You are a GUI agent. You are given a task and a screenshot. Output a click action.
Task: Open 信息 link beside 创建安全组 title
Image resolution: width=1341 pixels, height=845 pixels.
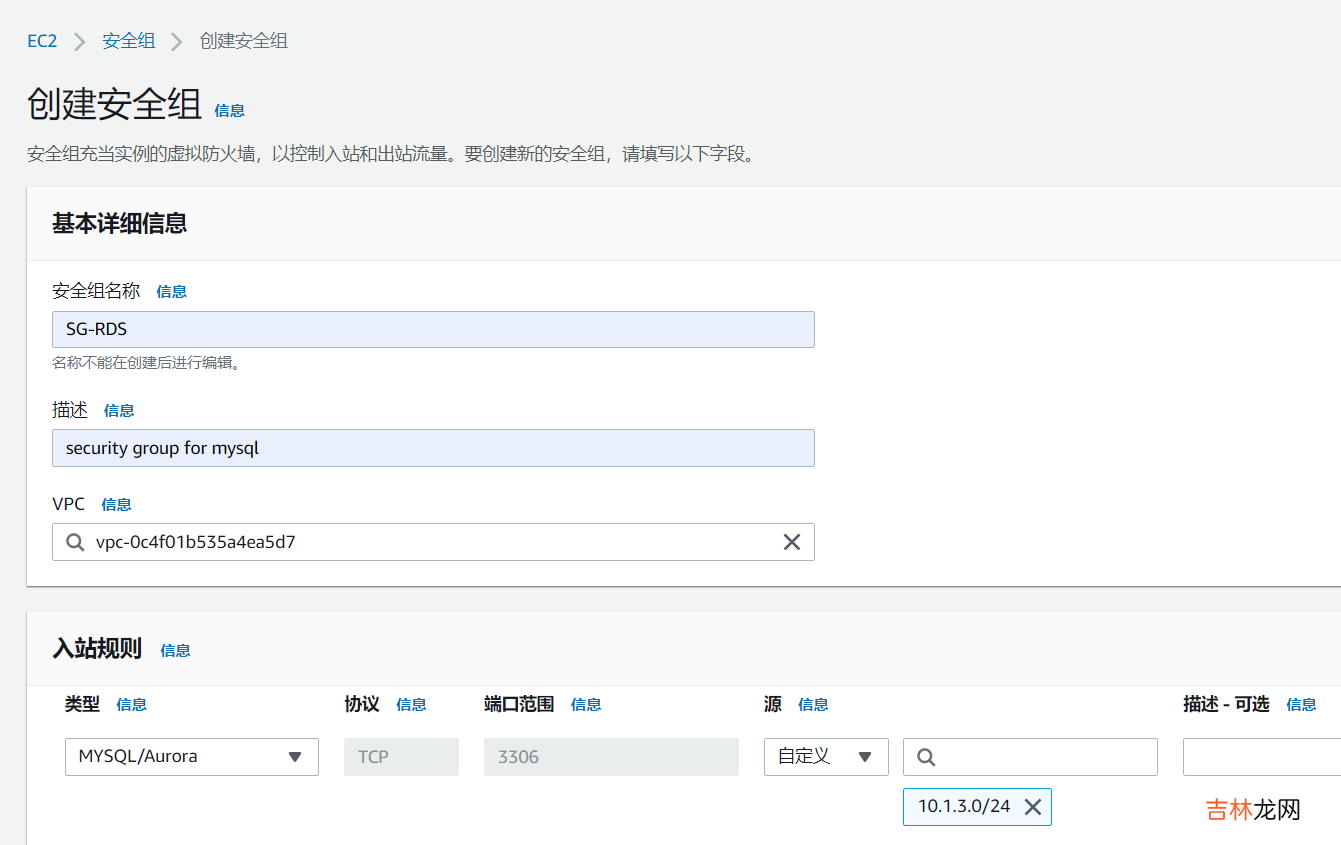[x=230, y=111]
